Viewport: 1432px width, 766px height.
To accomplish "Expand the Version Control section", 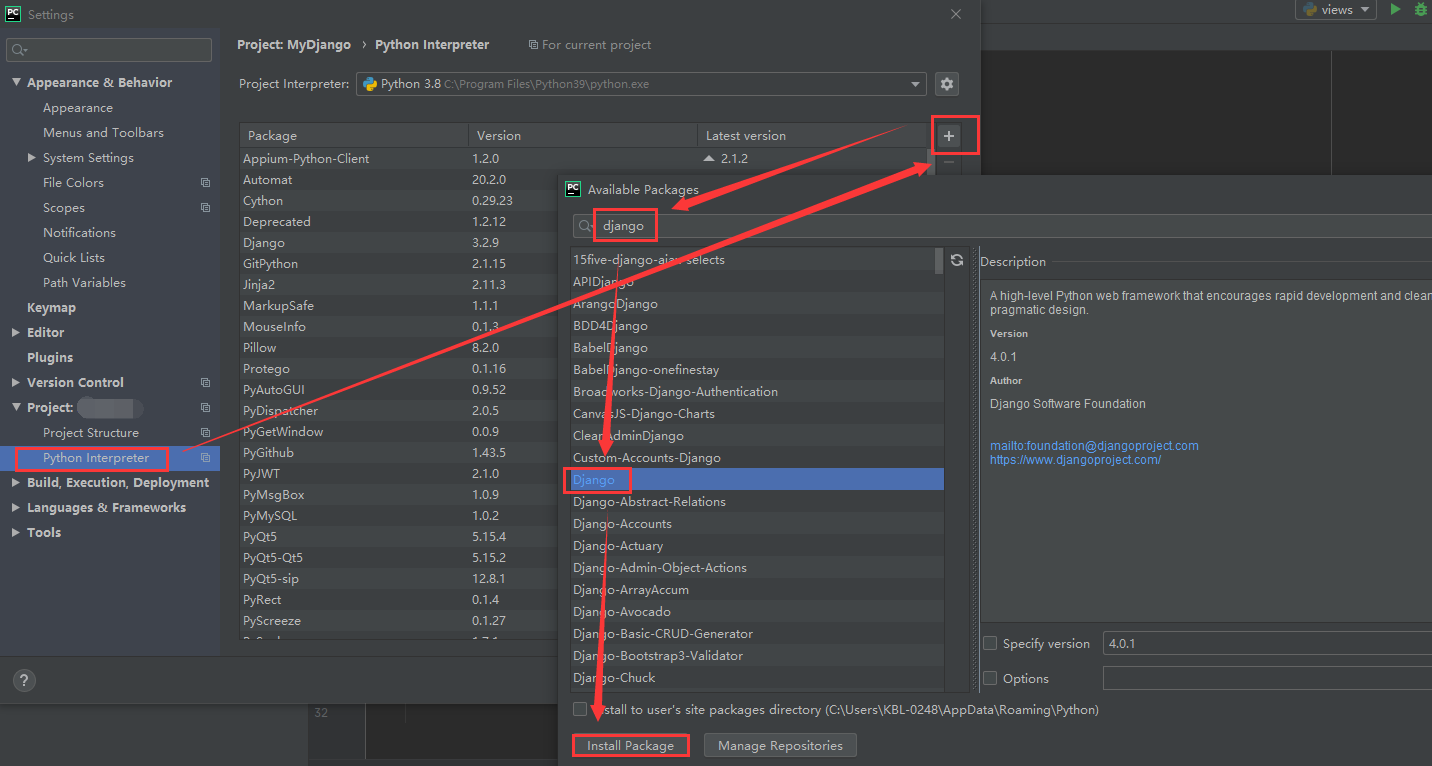I will 16,383.
